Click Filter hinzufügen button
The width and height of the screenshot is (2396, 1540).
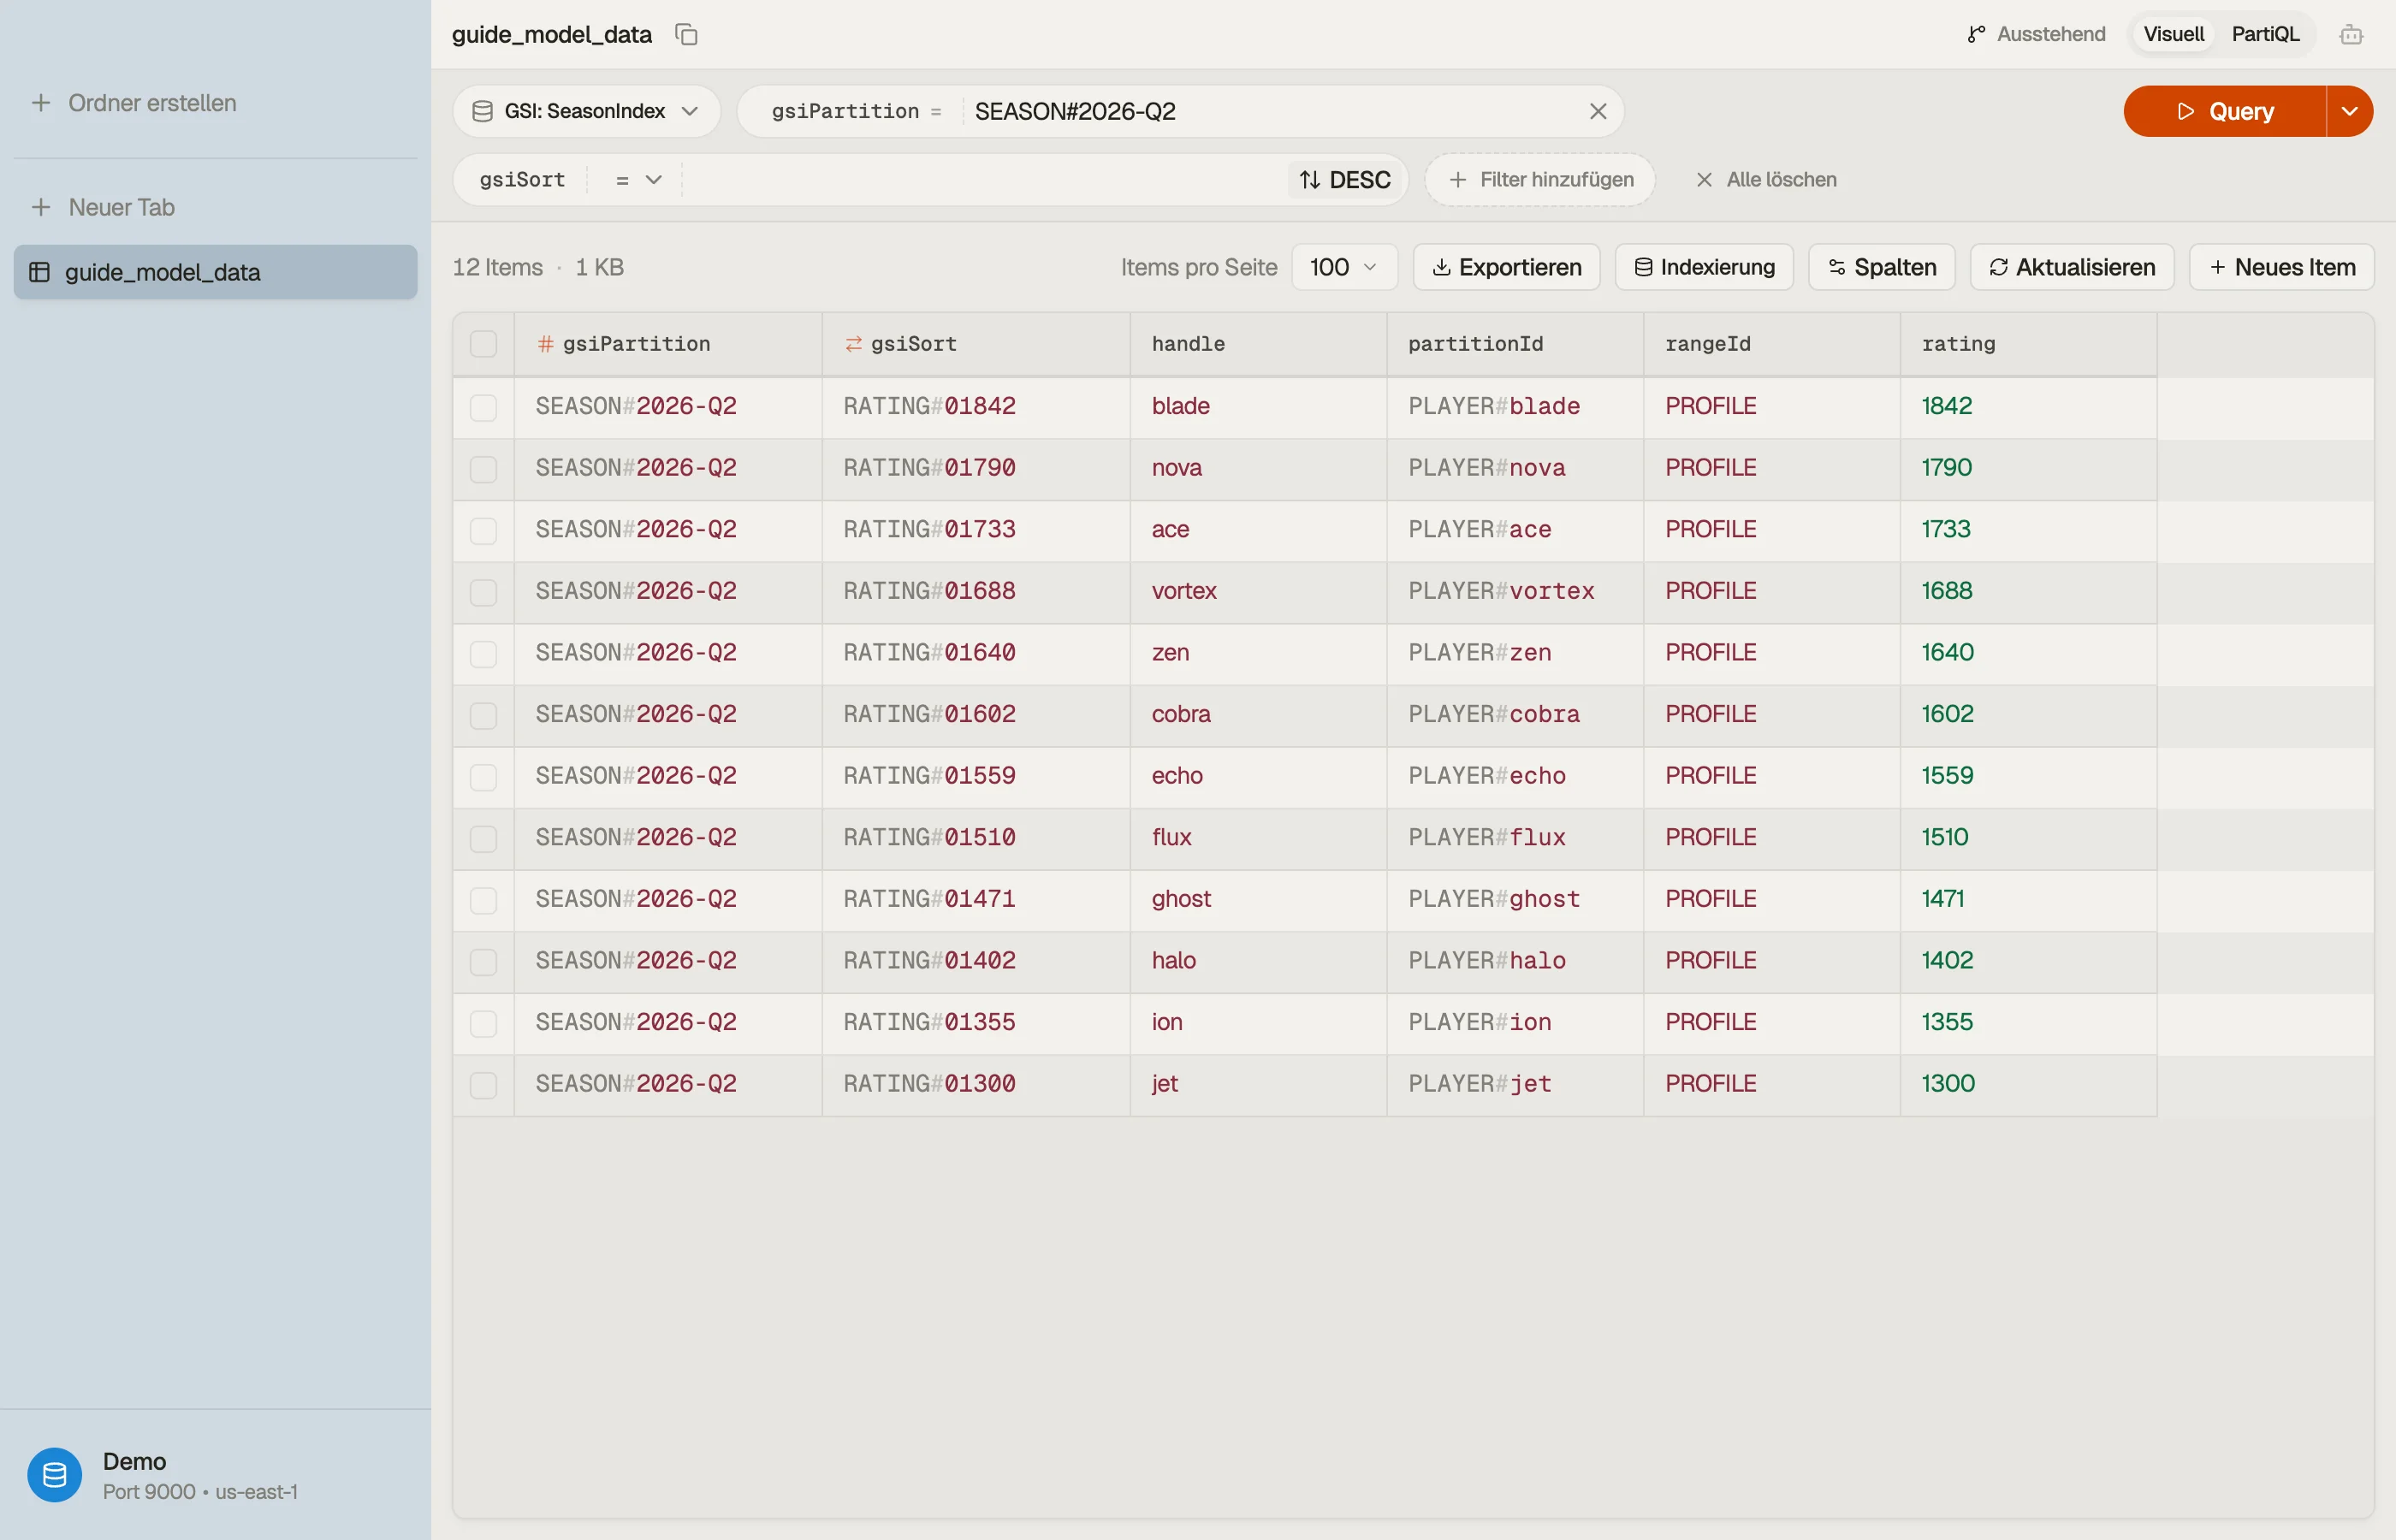[1540, 180]
